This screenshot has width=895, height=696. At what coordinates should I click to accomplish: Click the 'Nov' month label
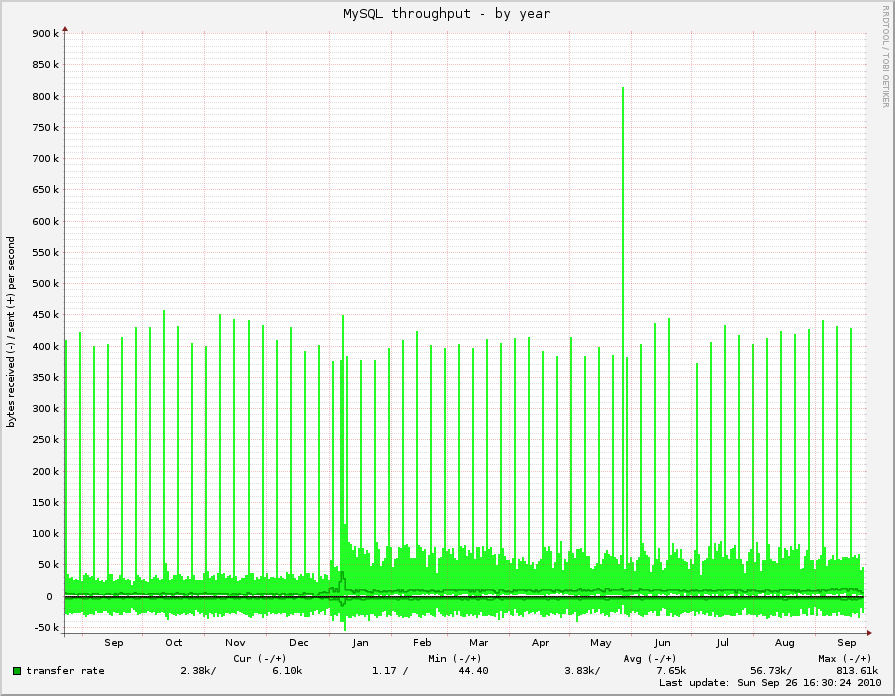pyautogui.click(x=235, y=643)
